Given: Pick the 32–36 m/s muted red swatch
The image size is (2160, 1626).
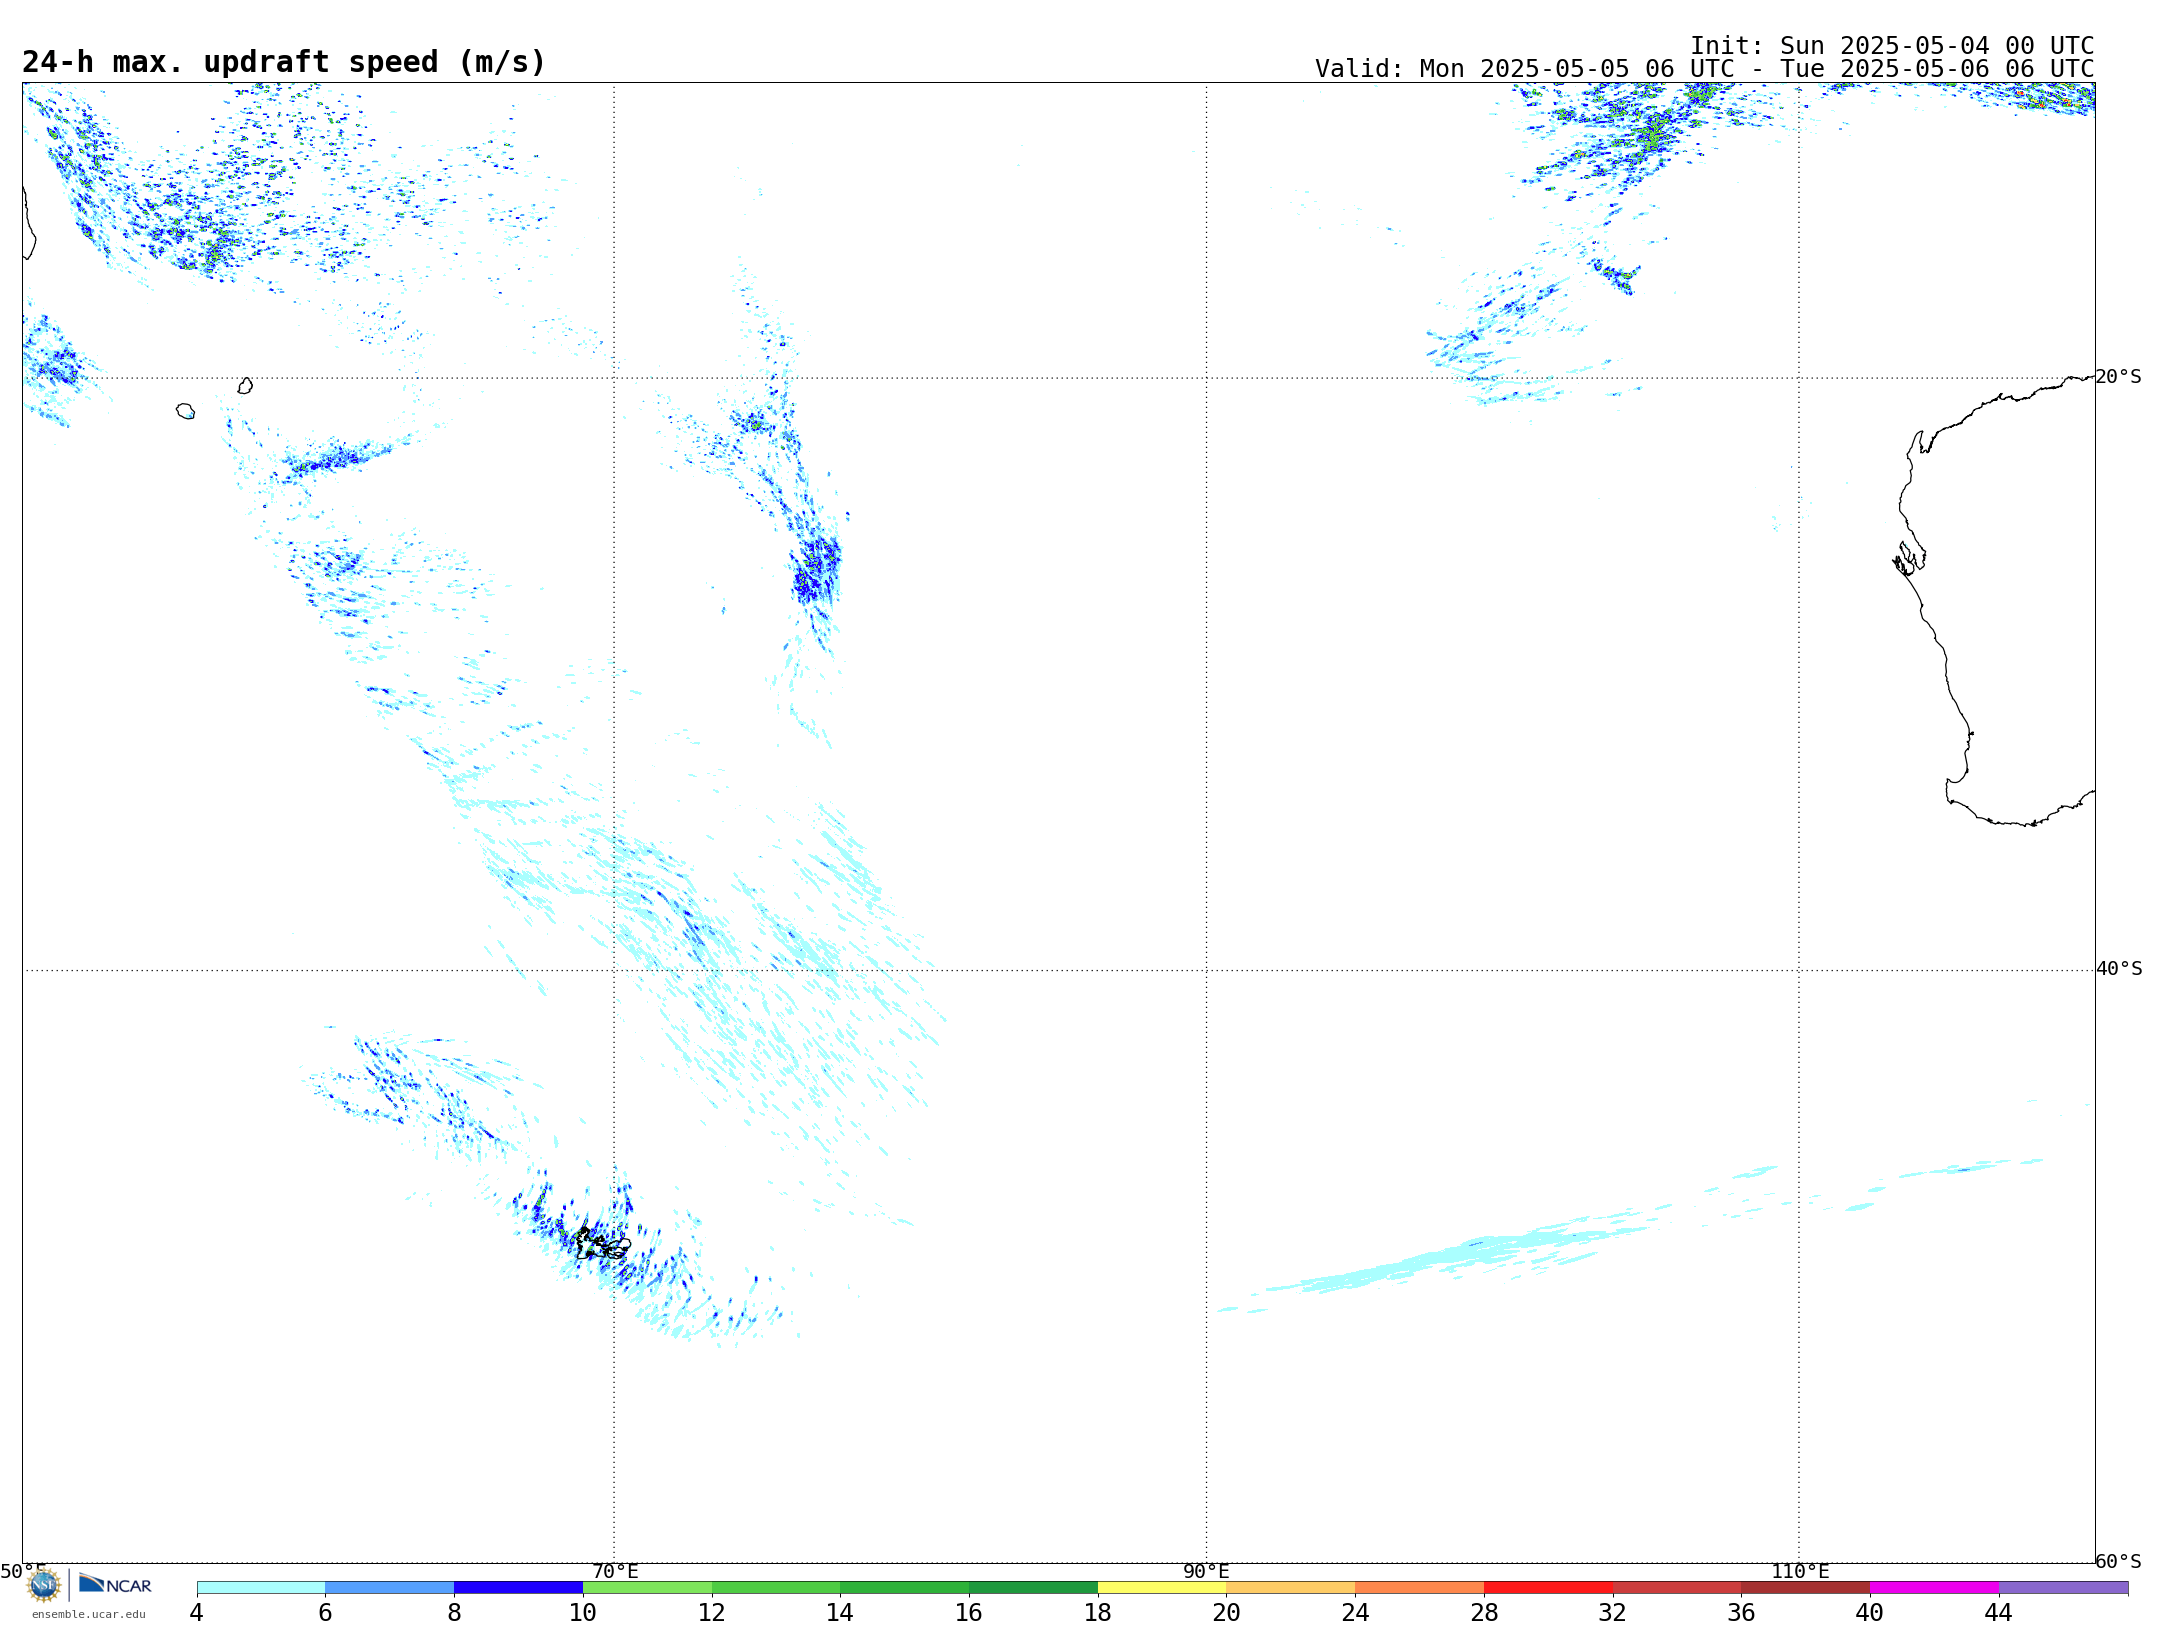Looking at the screenshot, I should click(1677, 1588).
